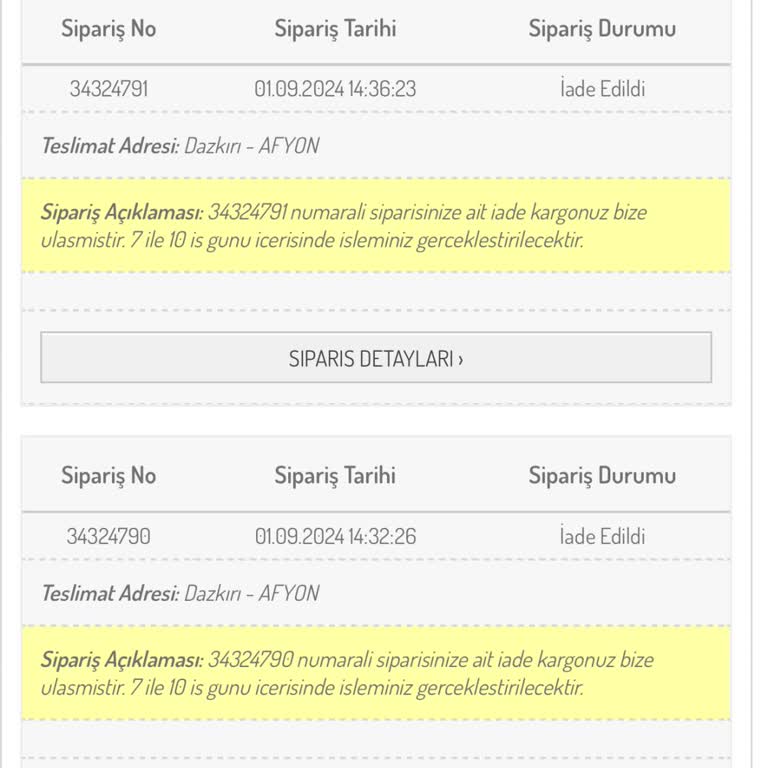
Task: Click Sipariş Açıklaması label in top yellow note
Action: [x=122, y=212]
